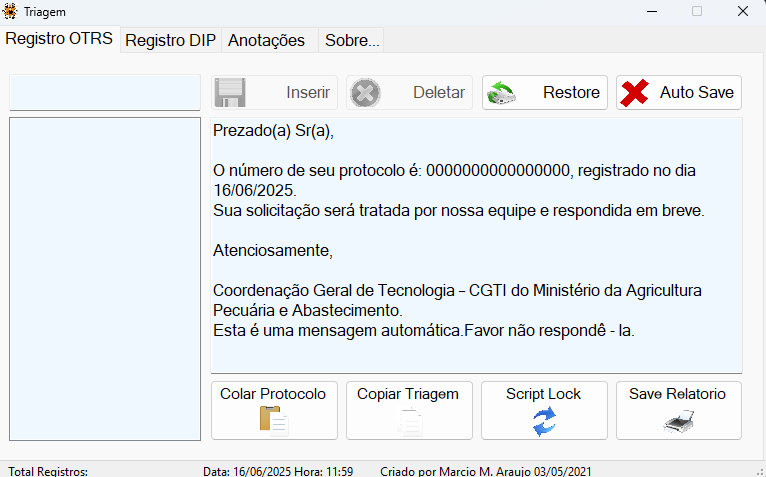Click the Restore button label
Image resolution: width=766 pixels, height=477 pixels.
coord(571,92)
